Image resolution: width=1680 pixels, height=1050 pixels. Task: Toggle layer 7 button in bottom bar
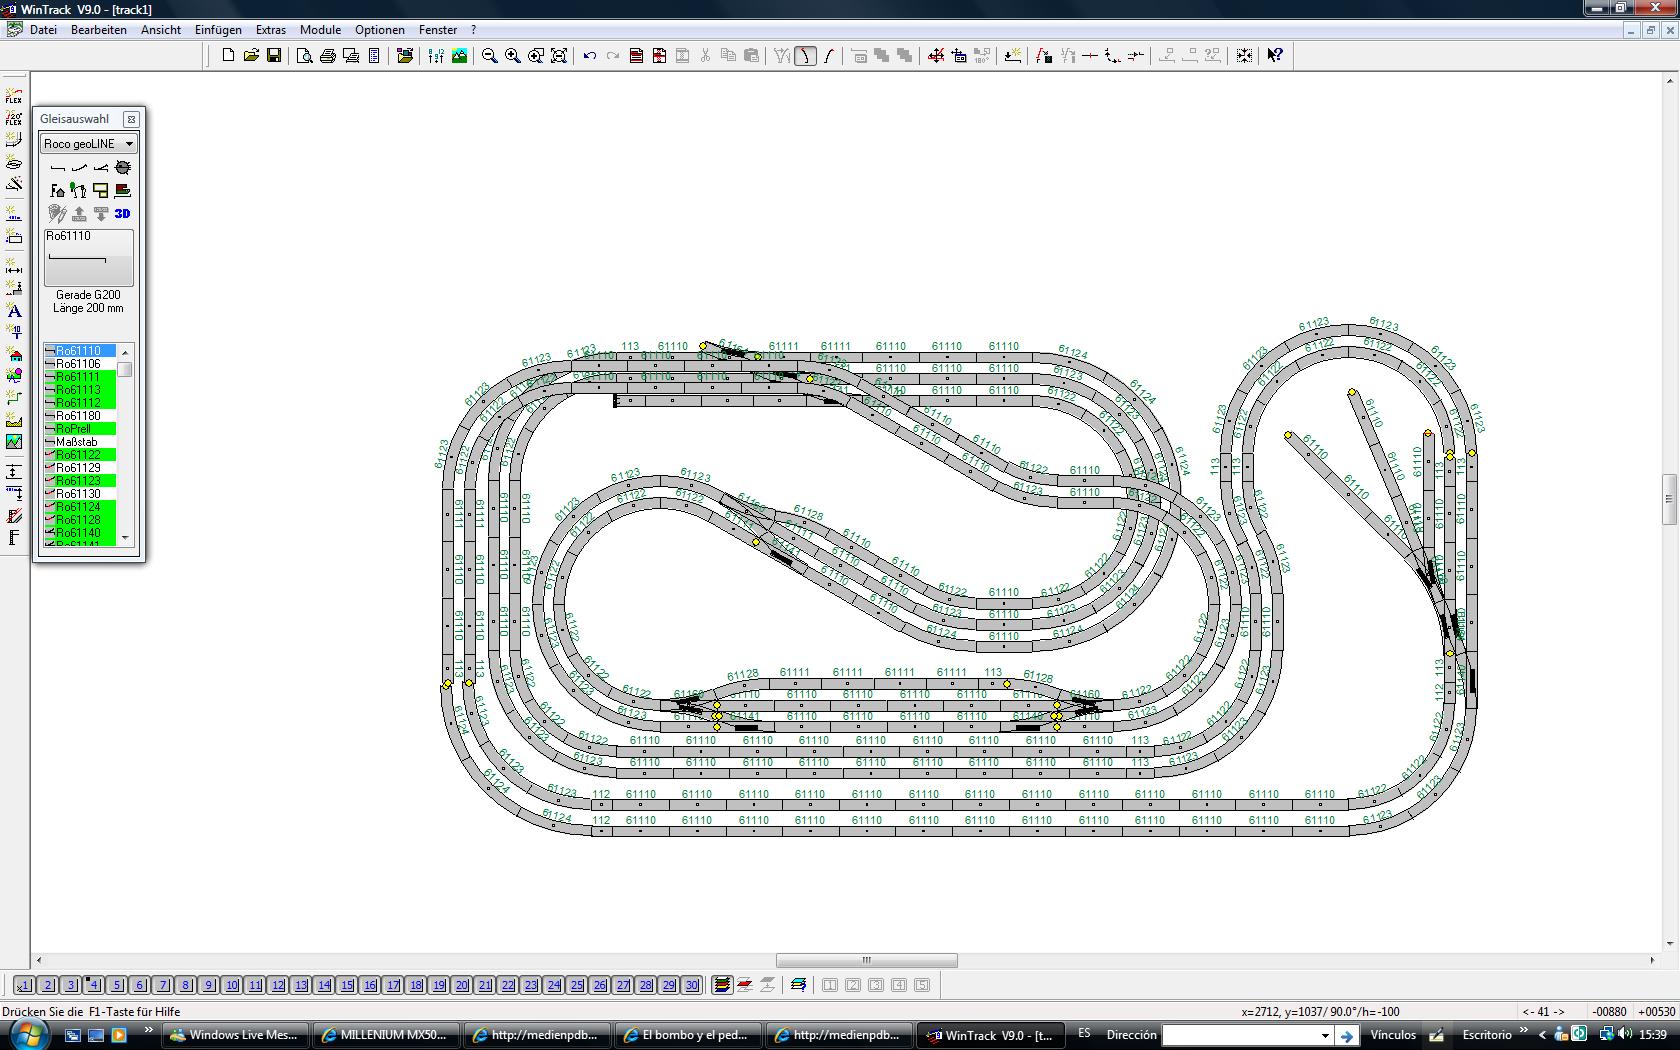(163, 985)
